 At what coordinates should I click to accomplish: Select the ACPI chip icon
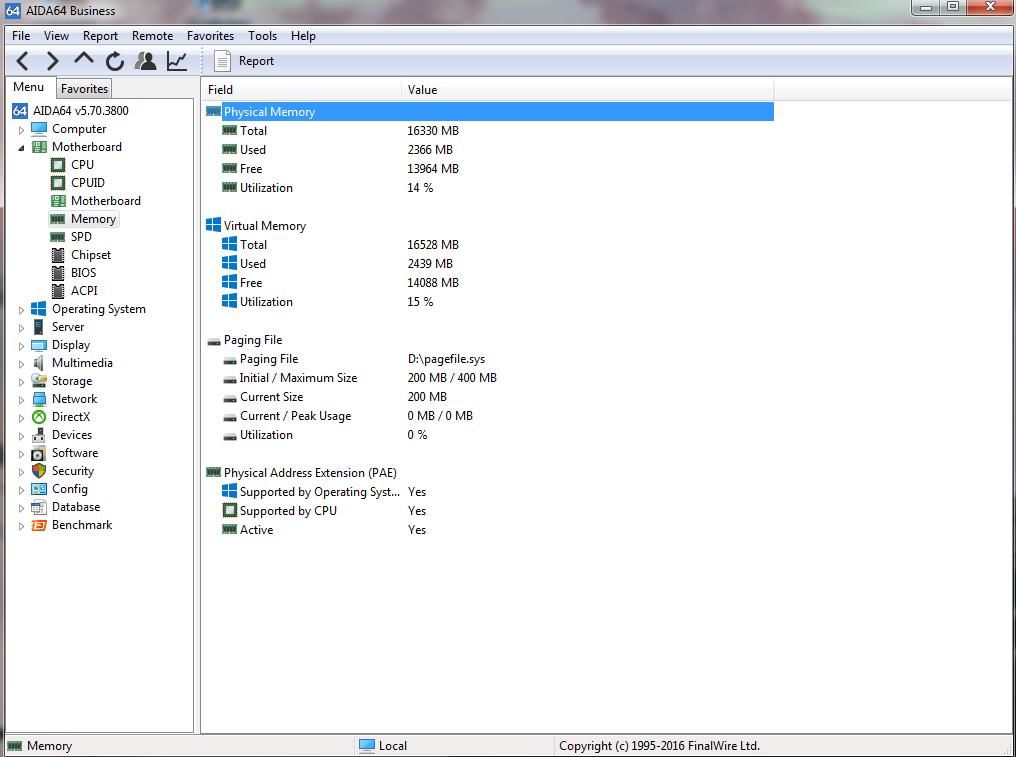(58, 291)
